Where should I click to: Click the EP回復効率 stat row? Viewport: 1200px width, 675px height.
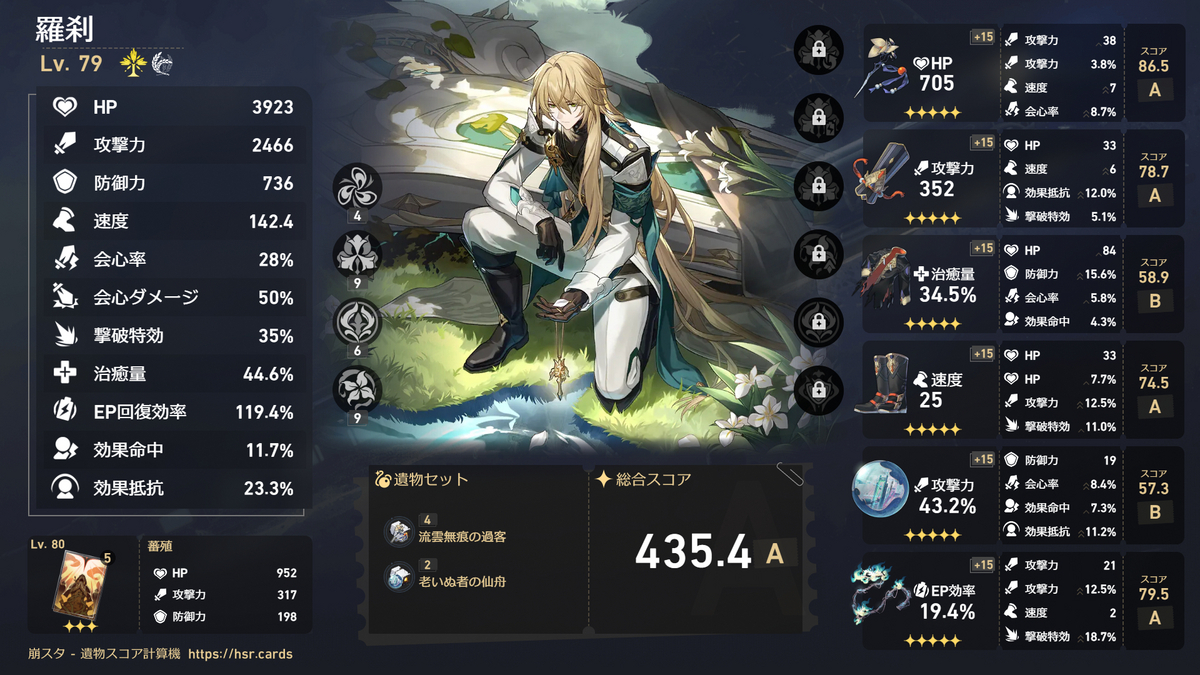click(x=175, y=411)
